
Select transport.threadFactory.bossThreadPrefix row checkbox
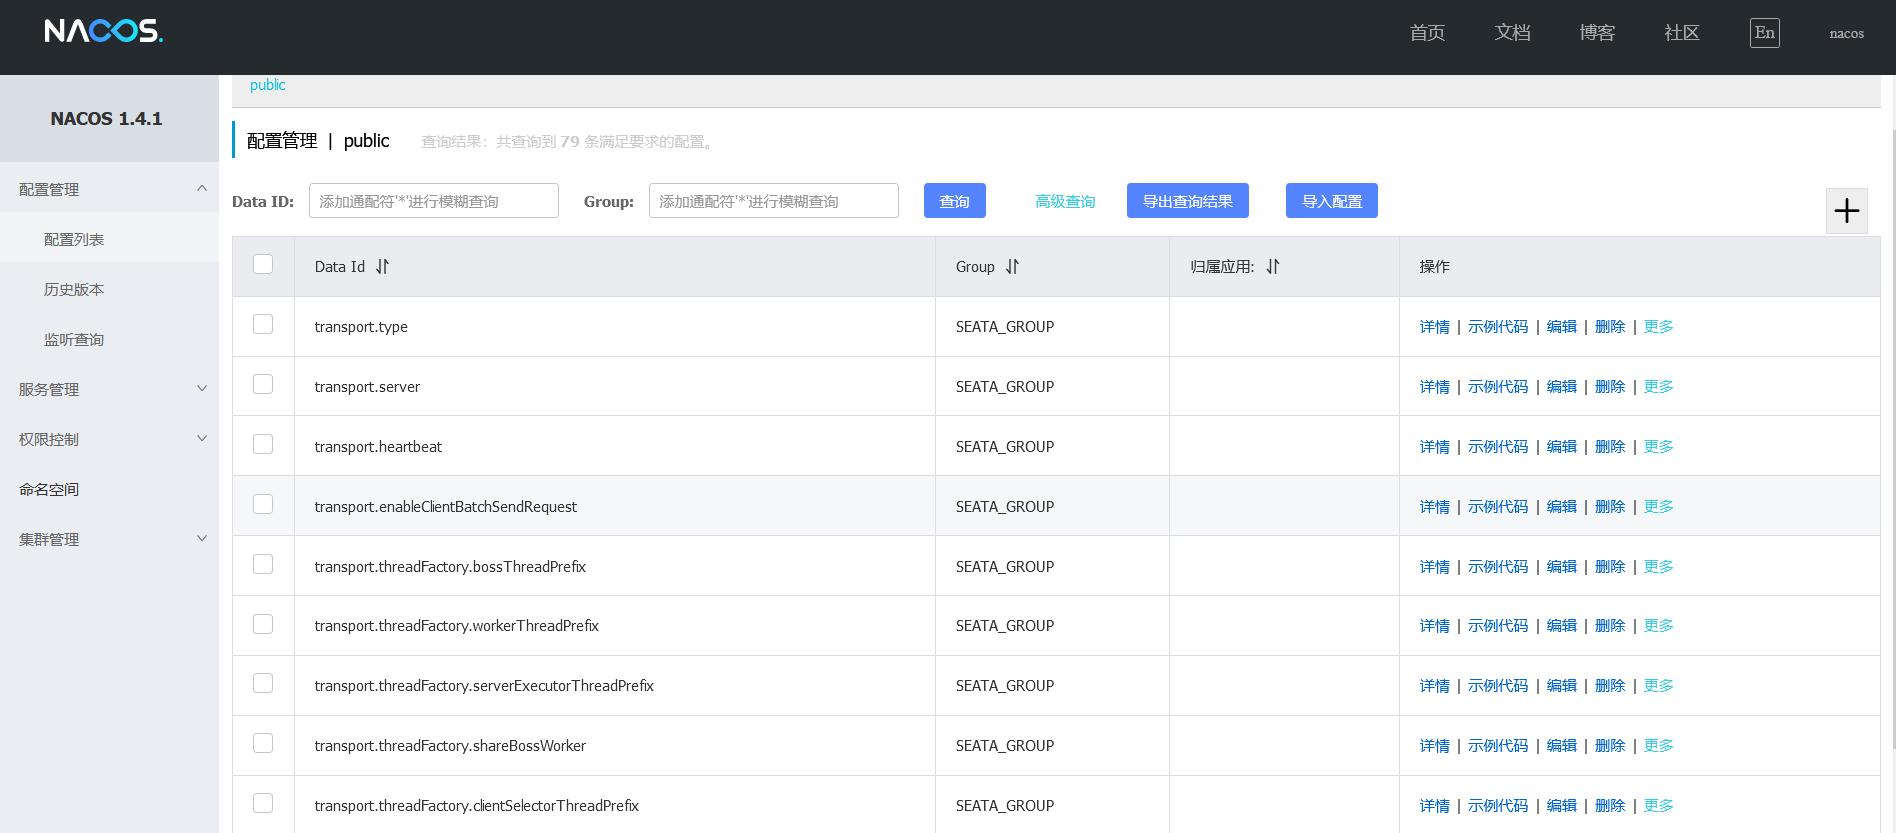263,564
